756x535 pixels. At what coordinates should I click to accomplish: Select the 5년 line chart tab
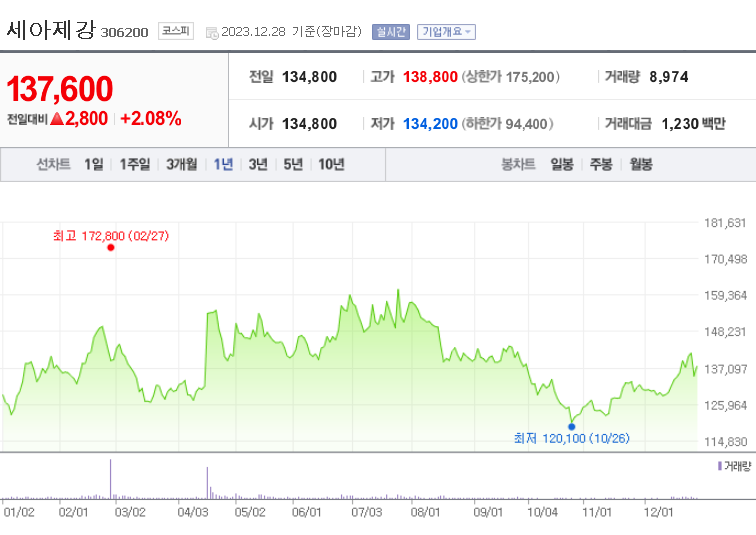point(293,164)
